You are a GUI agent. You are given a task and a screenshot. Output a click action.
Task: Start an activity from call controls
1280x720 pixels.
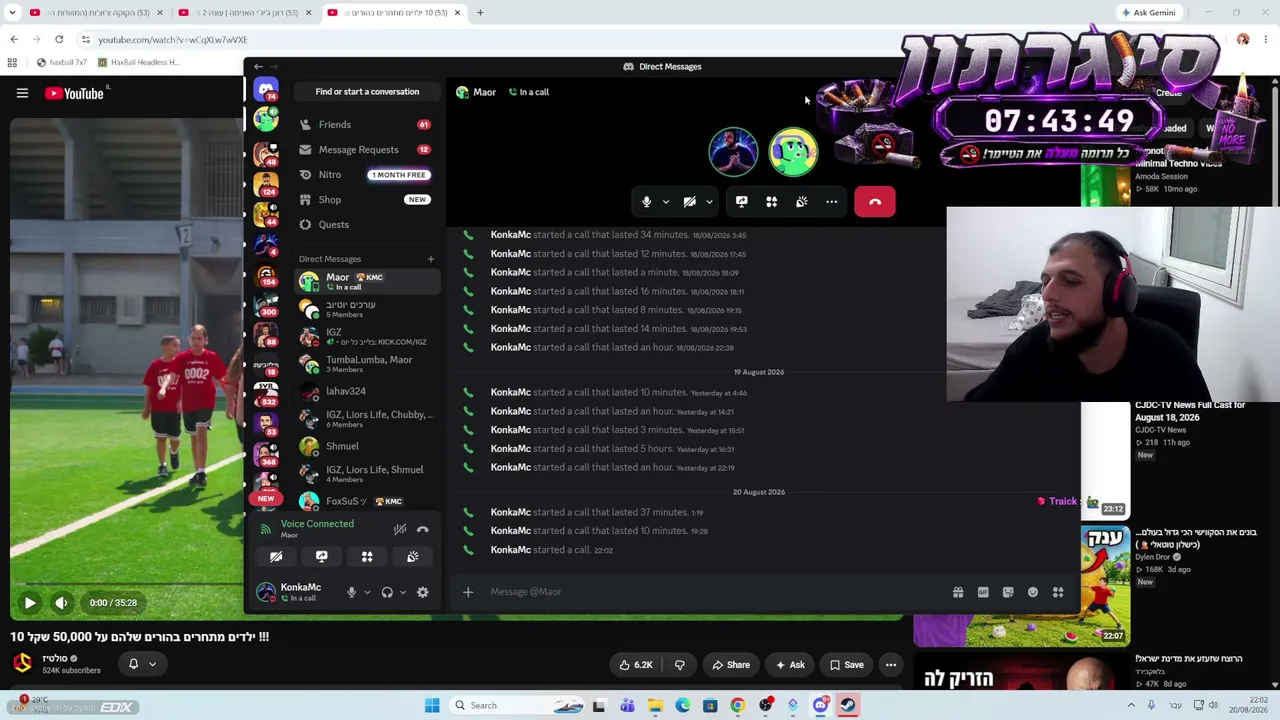771,202
